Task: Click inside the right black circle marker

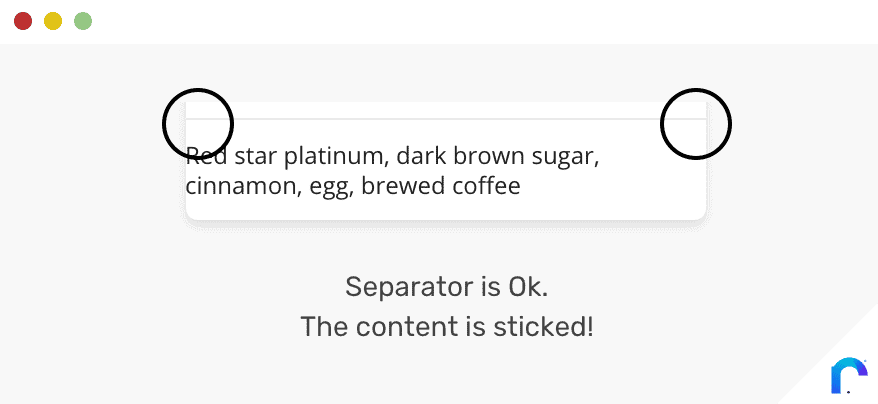Action: (696, 123)
